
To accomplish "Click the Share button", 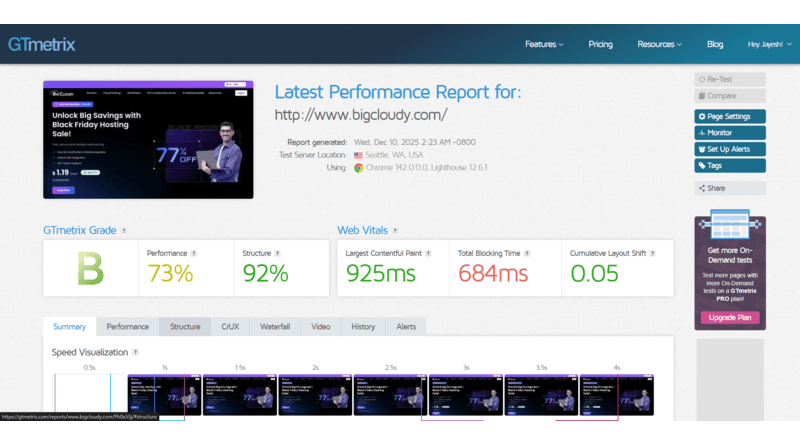I will click(x=730, y=188).
